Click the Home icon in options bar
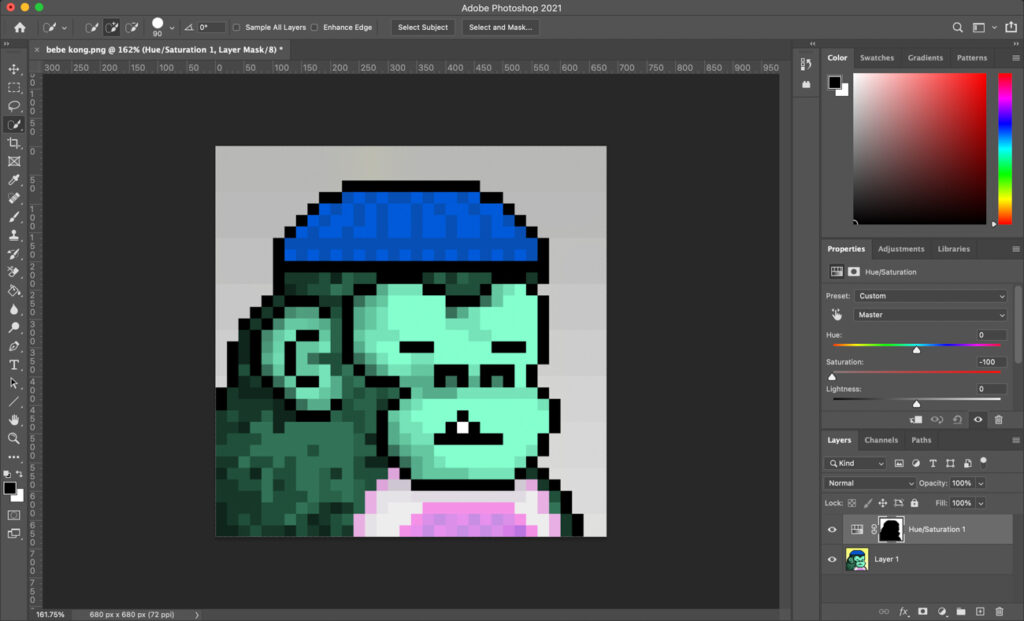This screenshot has height=621, width=1024. pyautogui.click(x=20, y=27)
